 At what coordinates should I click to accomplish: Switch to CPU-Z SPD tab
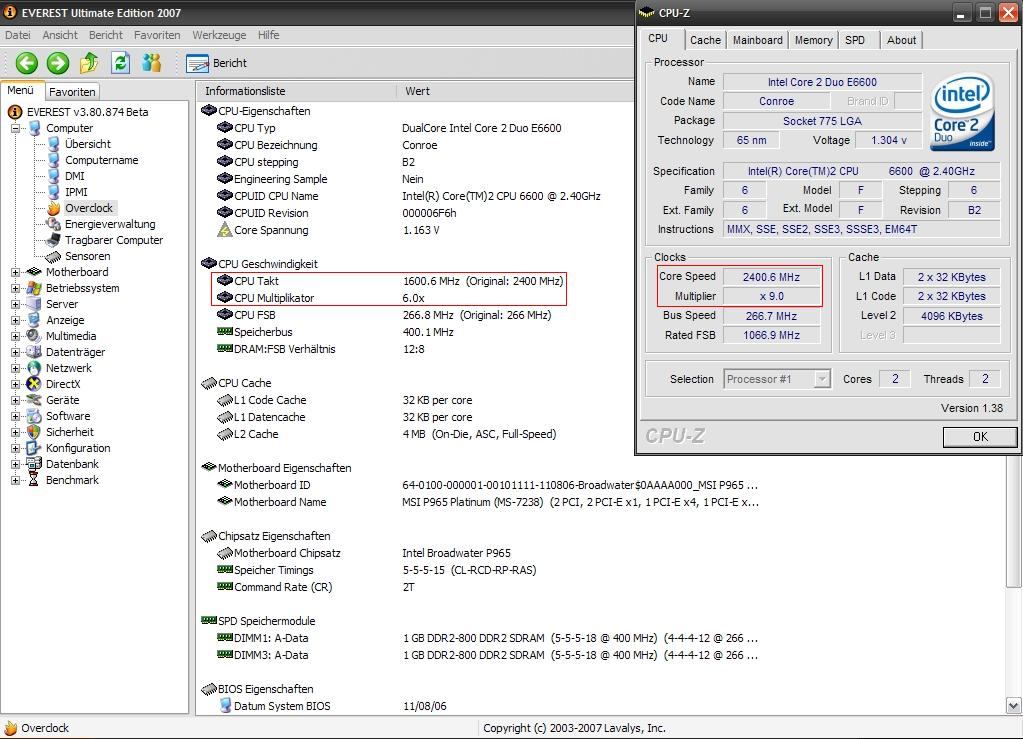click(855, 40)
